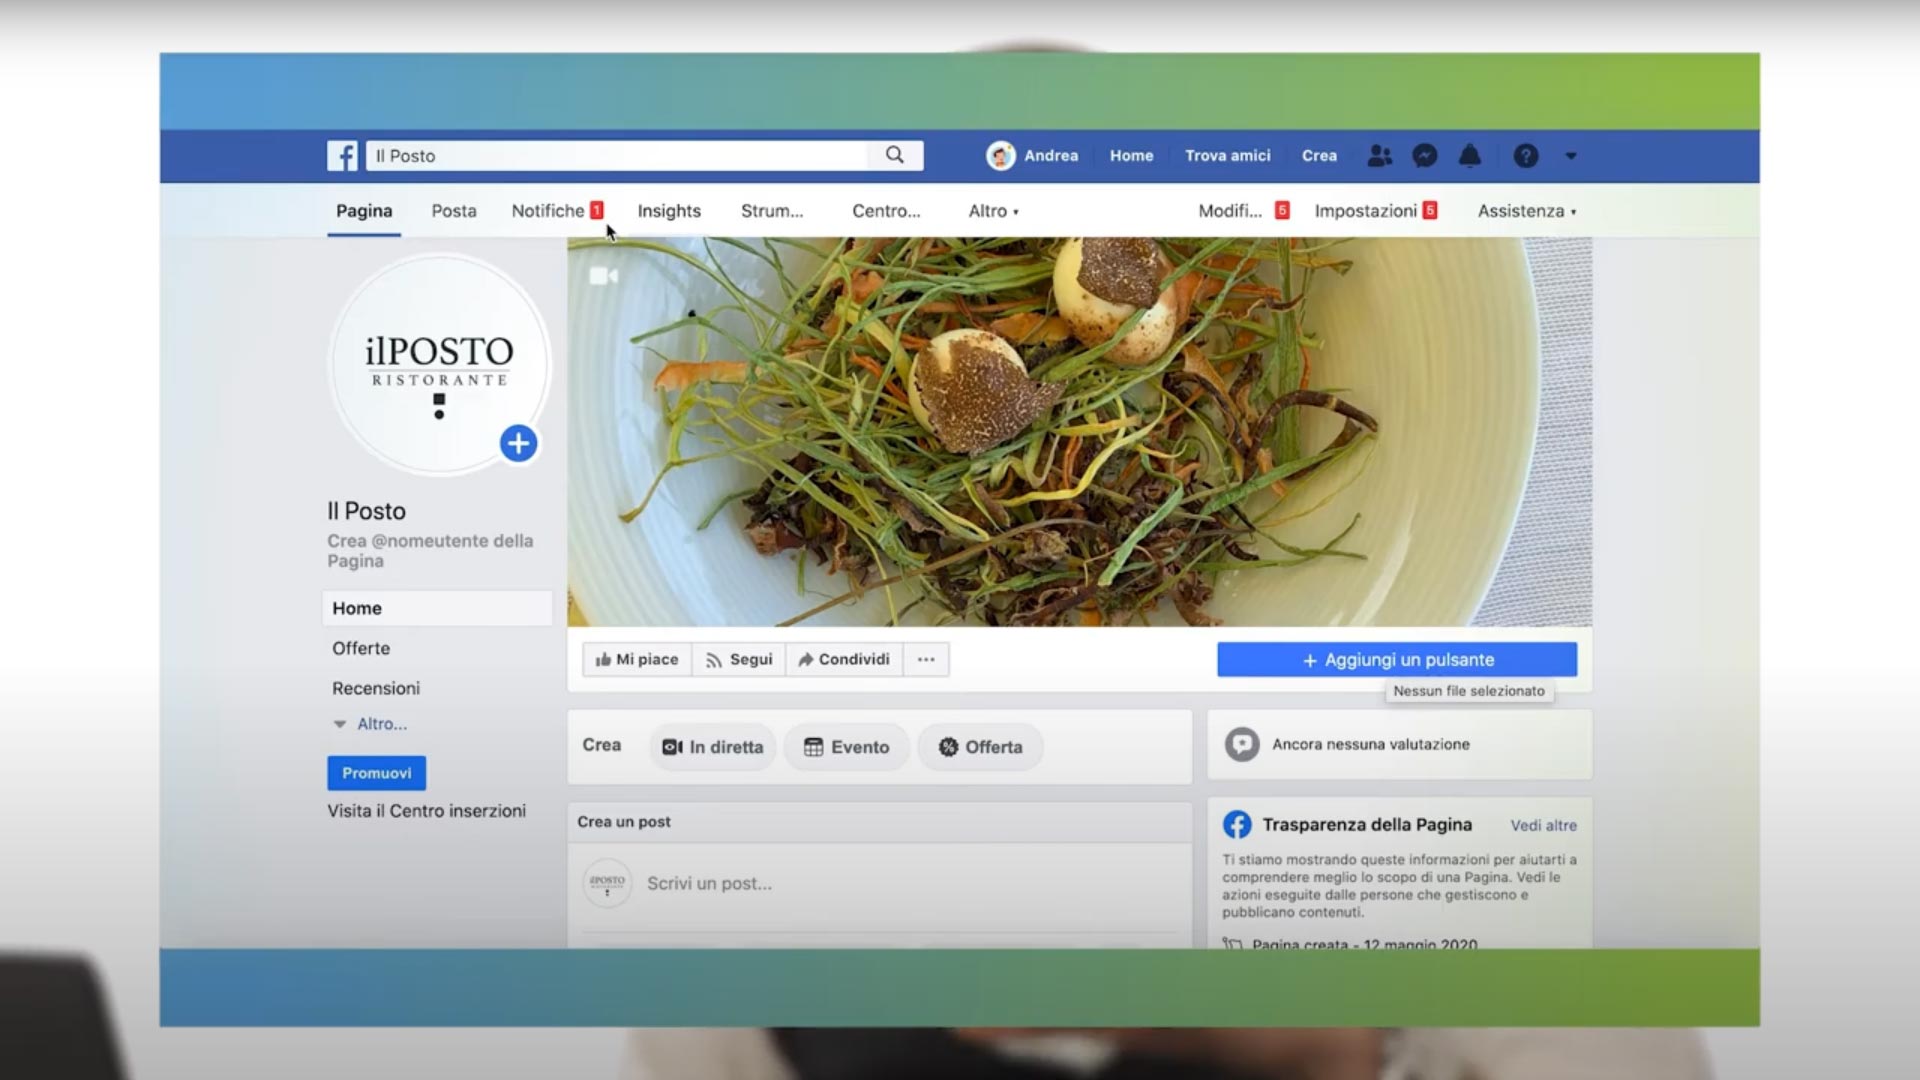
Task: Open the Centro... tab
Action: pyautogui.click(x=886, y=211)
